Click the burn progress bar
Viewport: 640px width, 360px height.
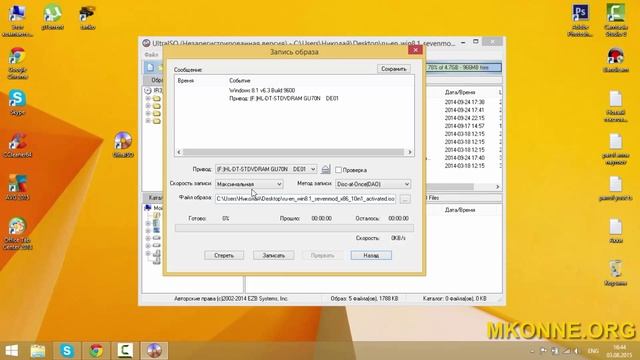(x=294, y=228)
